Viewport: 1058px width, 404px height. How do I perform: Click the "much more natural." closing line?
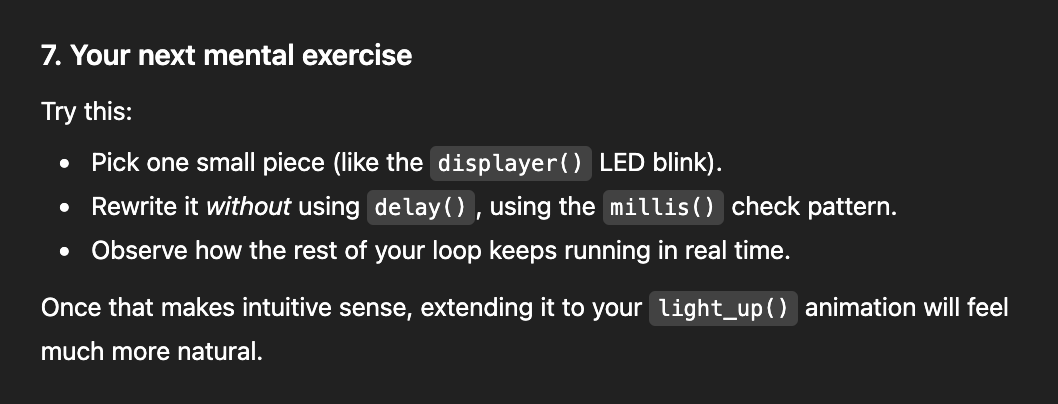[151, 352]
